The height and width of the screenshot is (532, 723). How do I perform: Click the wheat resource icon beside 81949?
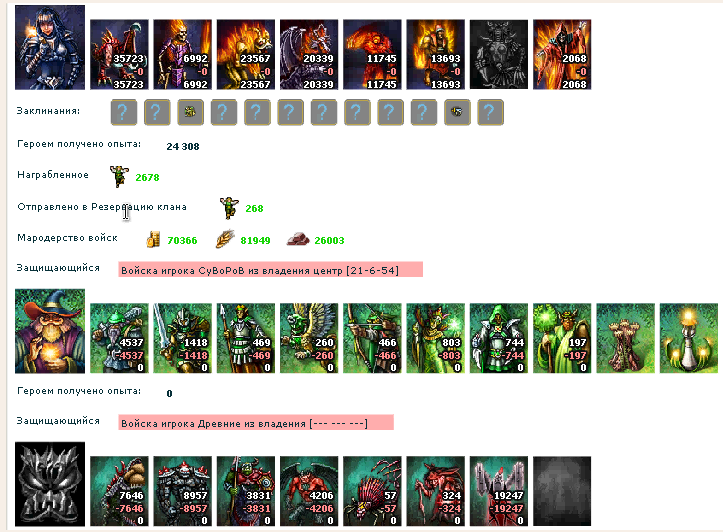pyautogui.click(x=225, y=239)
